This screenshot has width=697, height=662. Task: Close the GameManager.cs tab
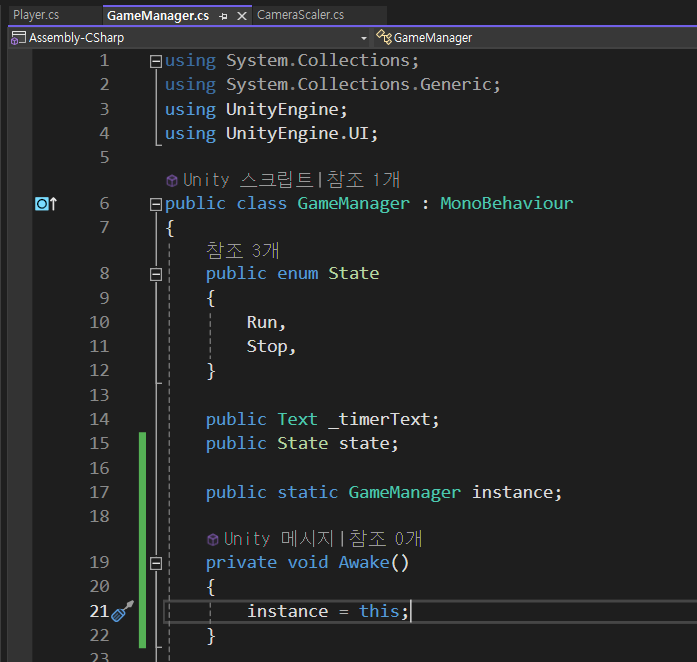[x=242, y=16]
